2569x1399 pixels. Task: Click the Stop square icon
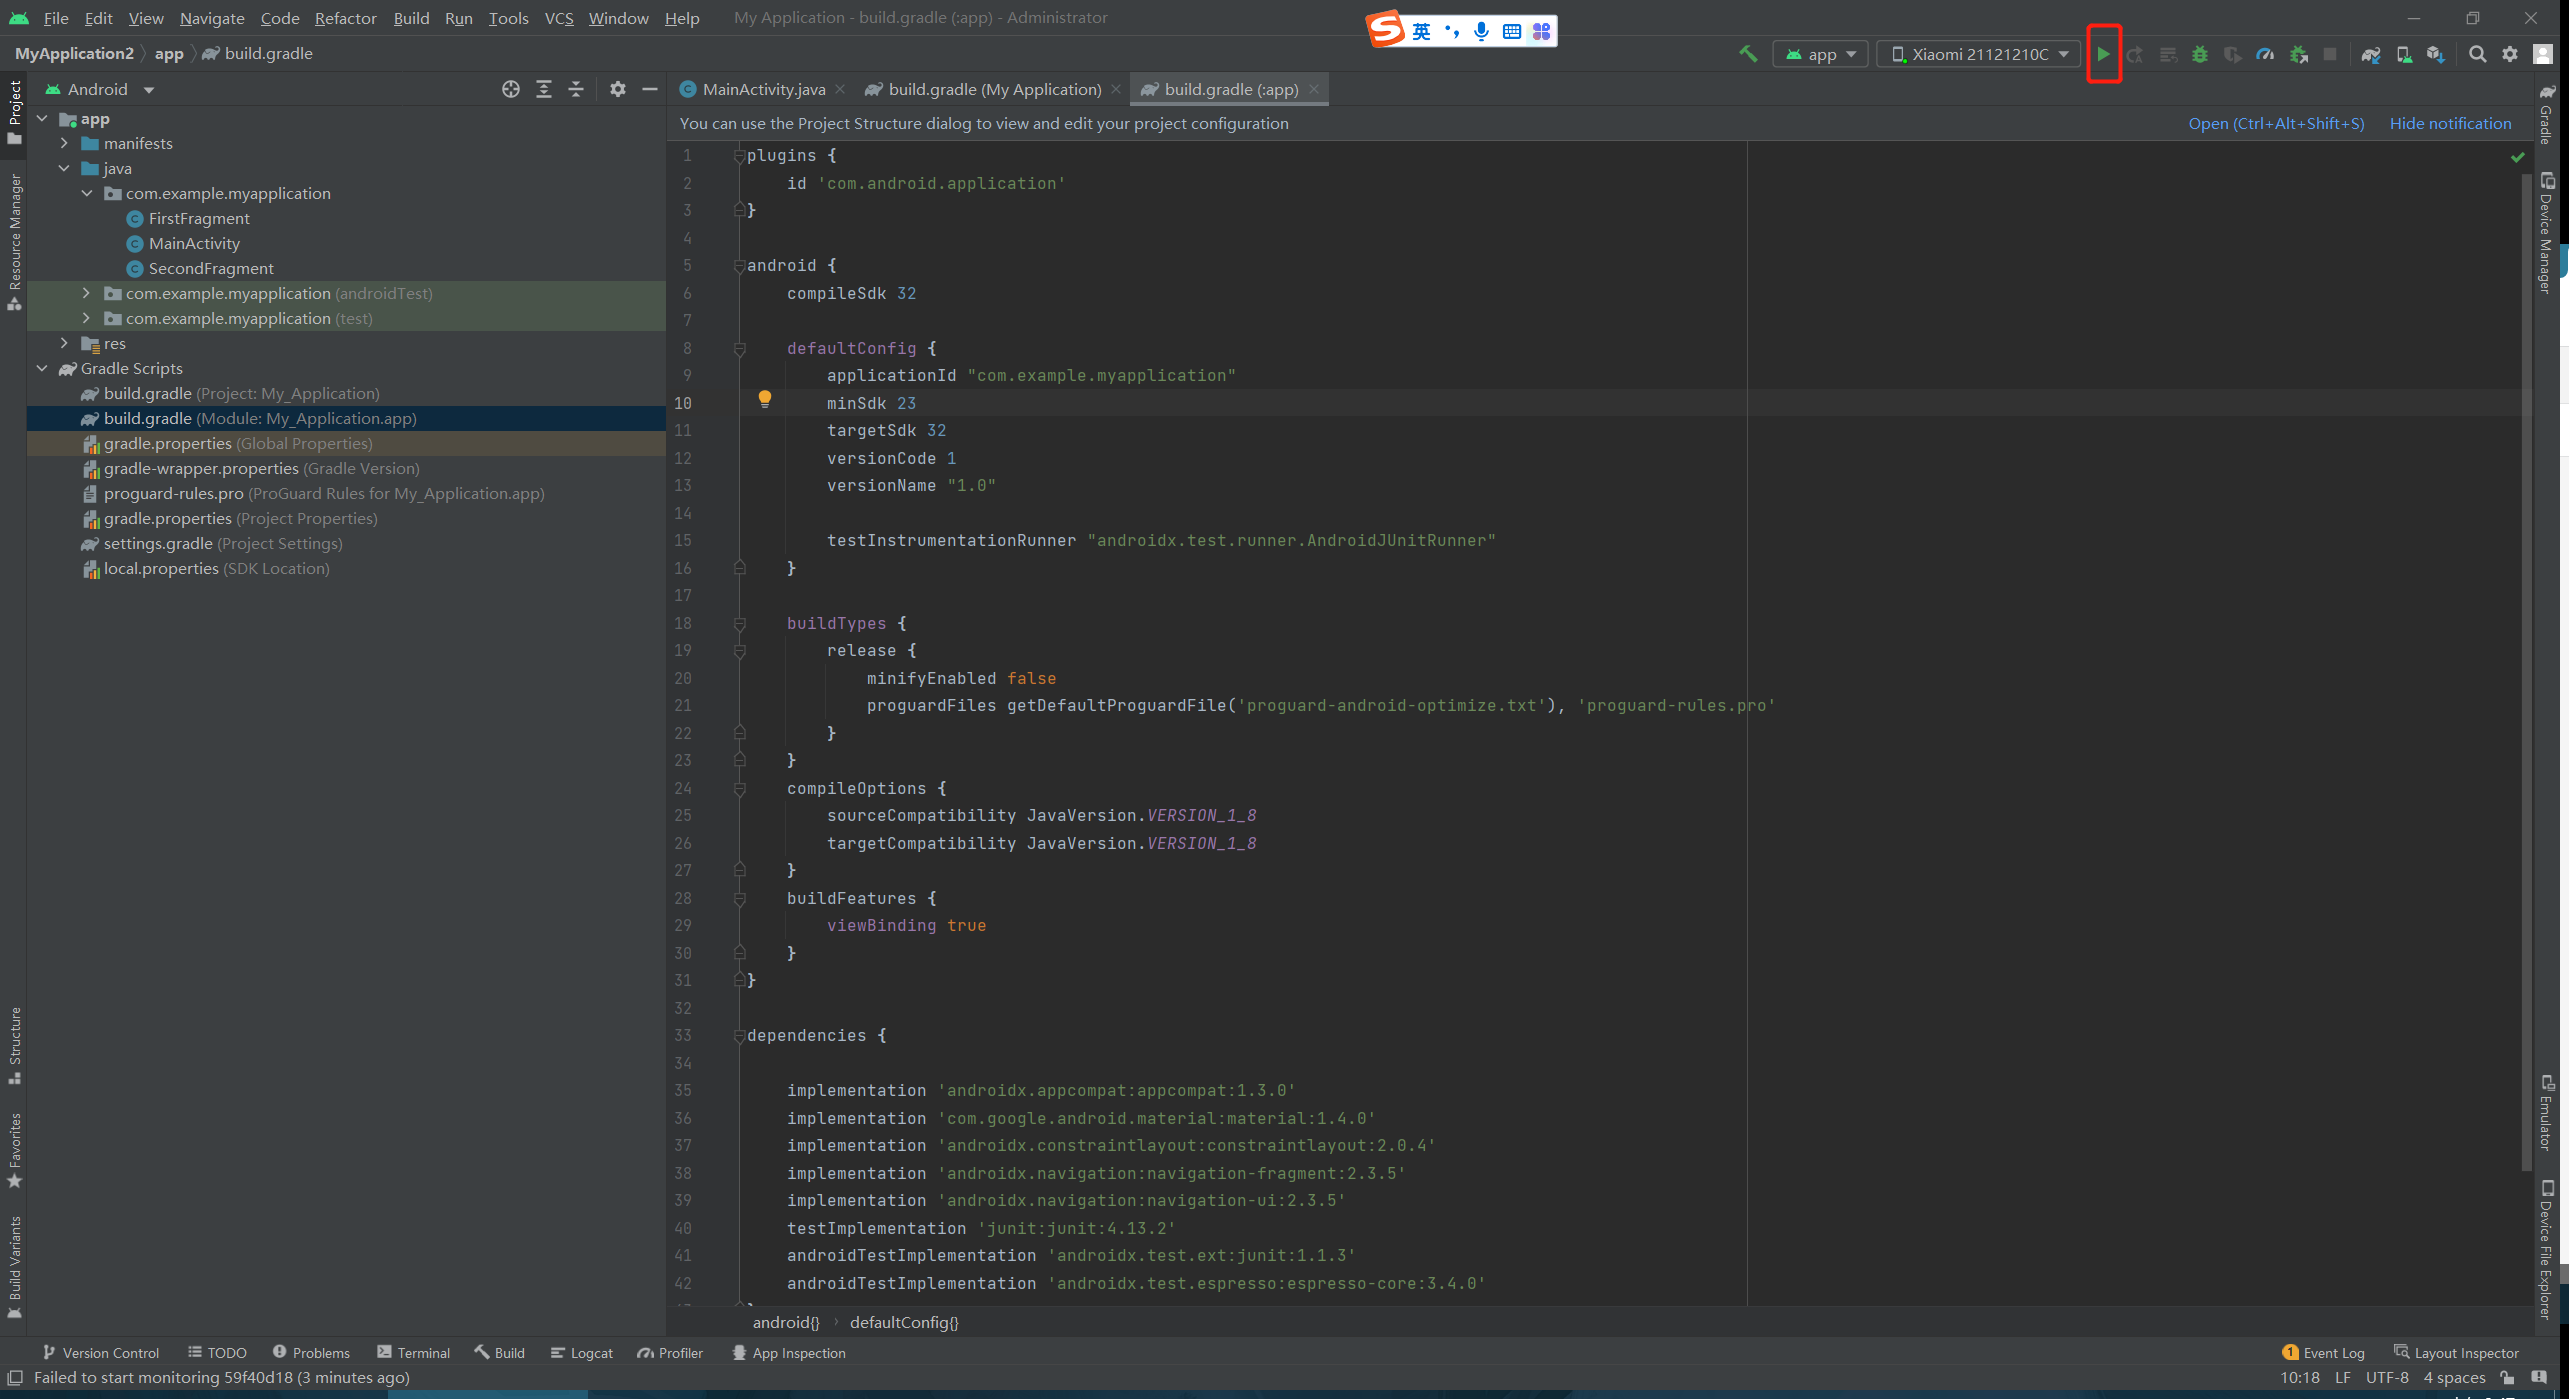coord(2330,54)
